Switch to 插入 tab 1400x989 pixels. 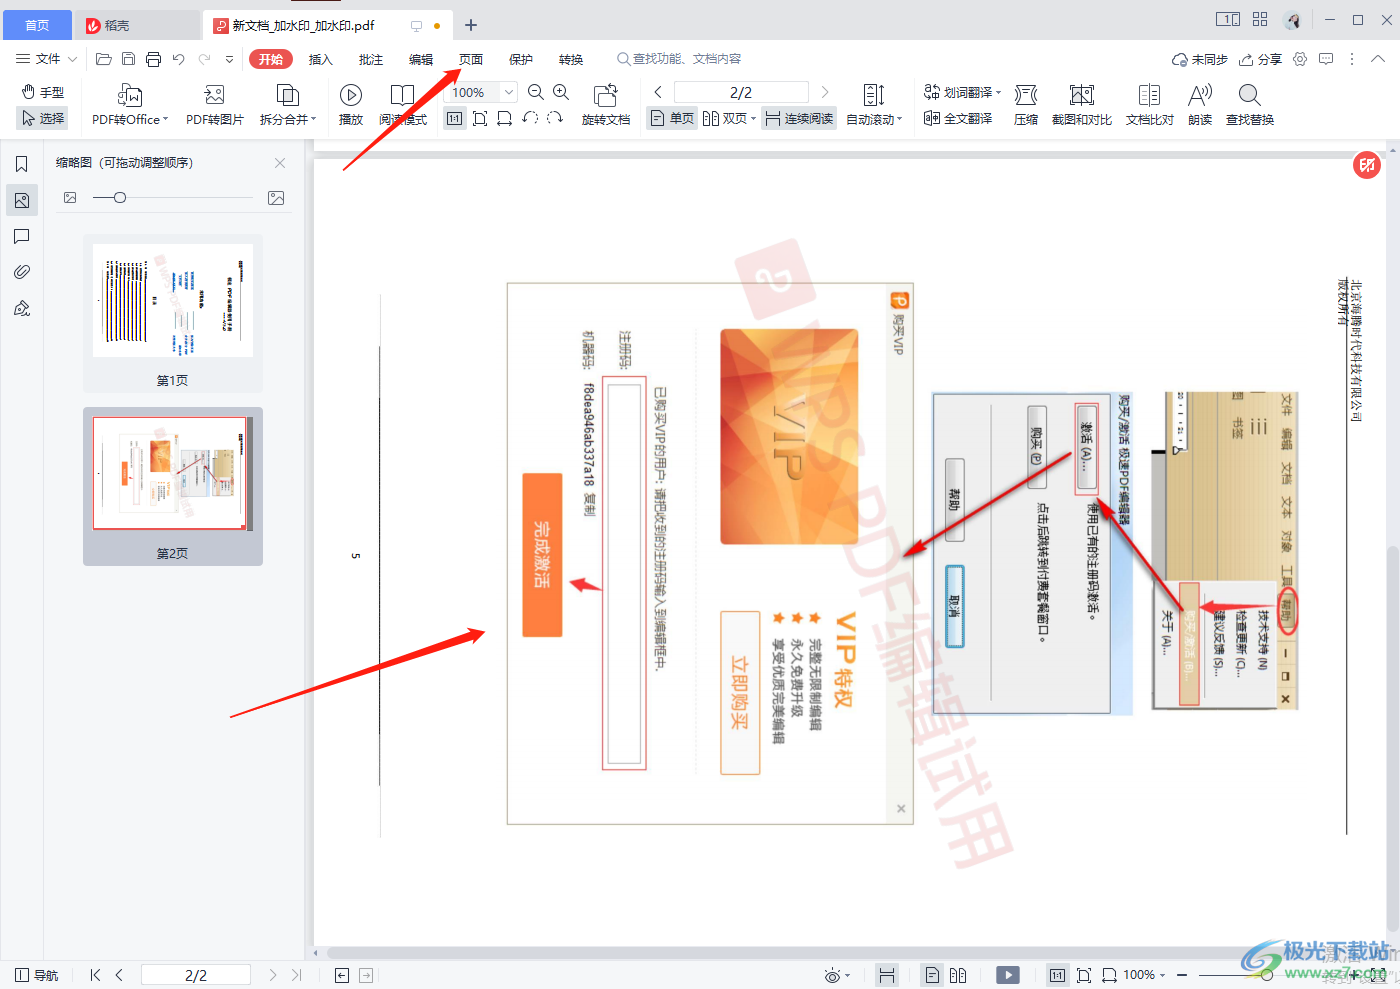(x=321, y=59)
